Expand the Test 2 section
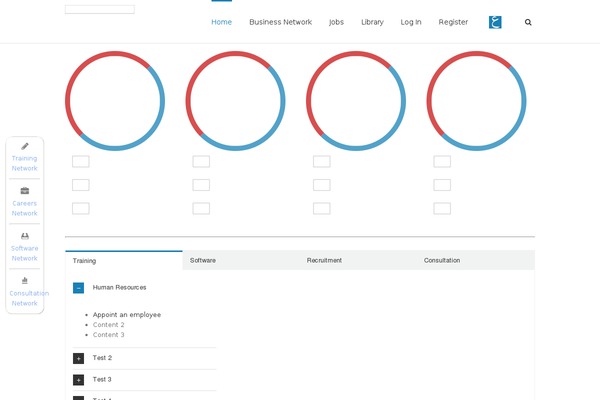The image size is (600, 400). point(78,358)
